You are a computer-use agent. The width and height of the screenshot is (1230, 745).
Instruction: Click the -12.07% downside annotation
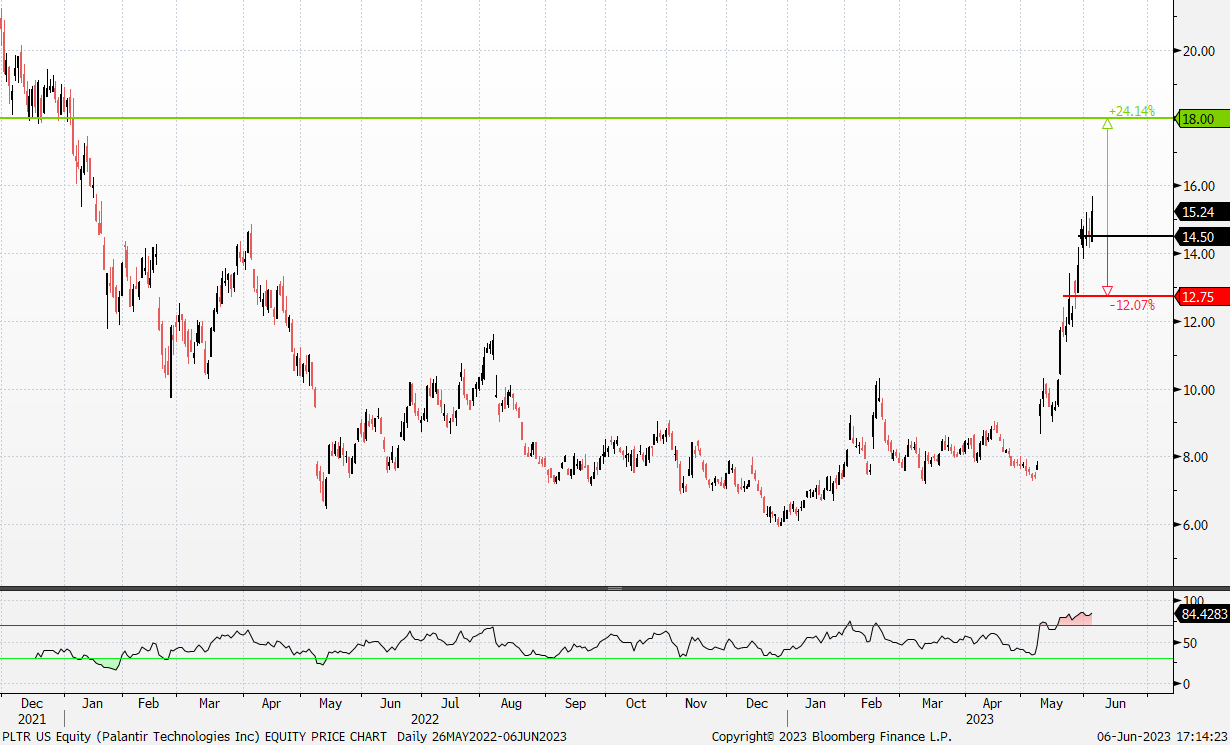tap(1131, 305)
